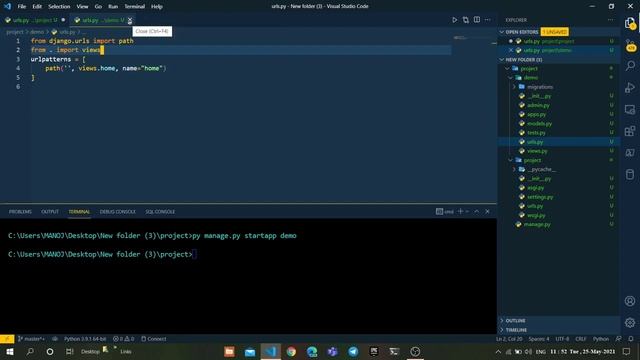Toggle maximized panel size chevron
640x360 pixels.
point(476,211)
